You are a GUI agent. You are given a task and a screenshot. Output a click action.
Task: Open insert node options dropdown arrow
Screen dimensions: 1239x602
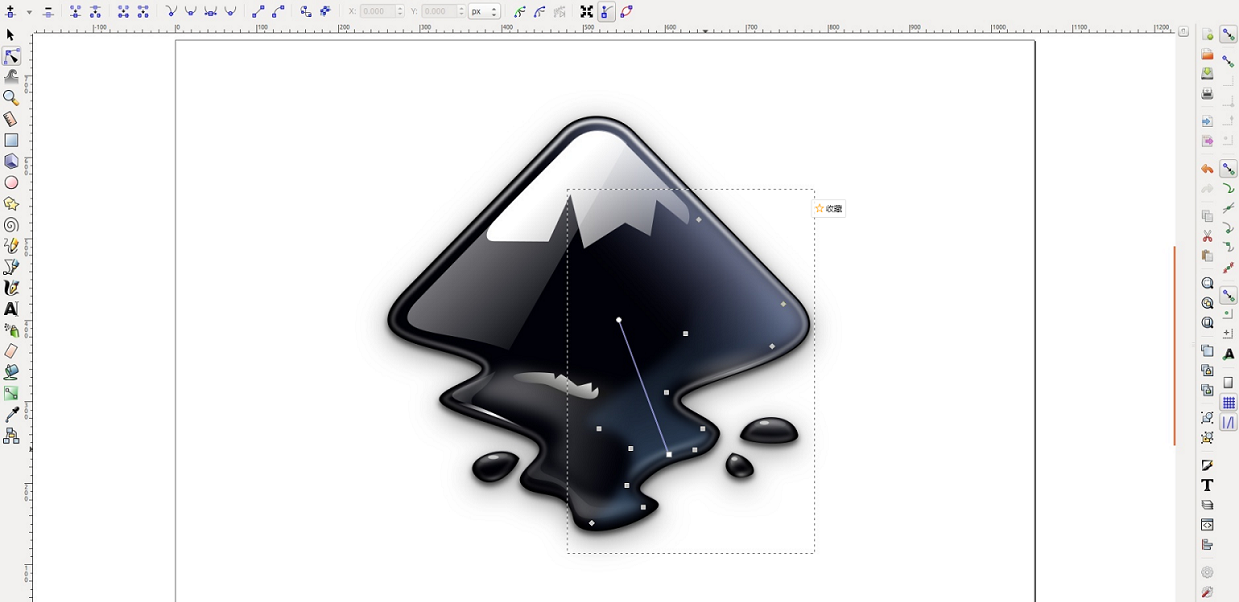29,12
